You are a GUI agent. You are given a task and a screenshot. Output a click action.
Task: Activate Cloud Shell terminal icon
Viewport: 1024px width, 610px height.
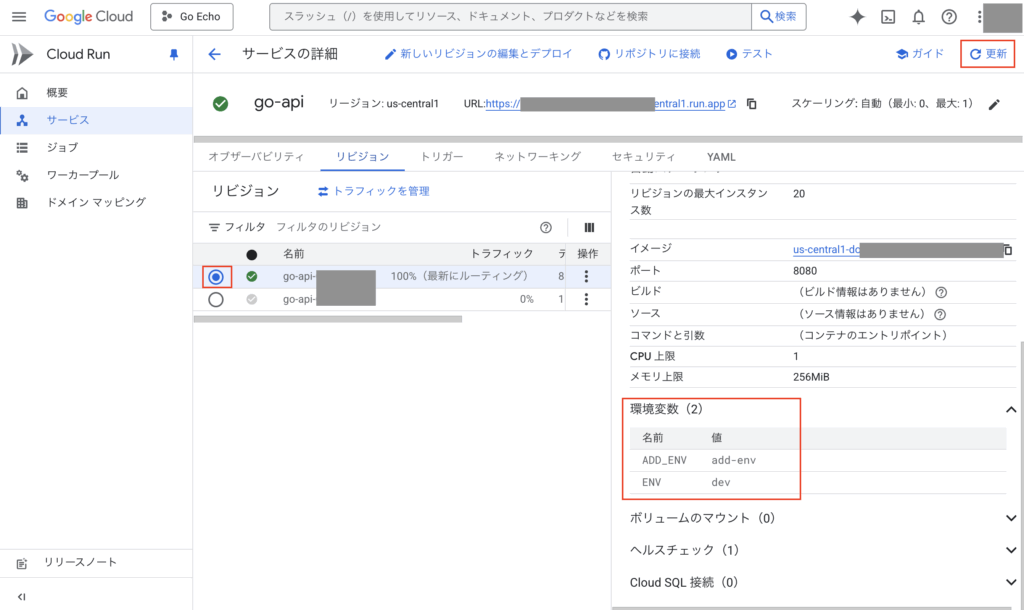pos(887,17)
